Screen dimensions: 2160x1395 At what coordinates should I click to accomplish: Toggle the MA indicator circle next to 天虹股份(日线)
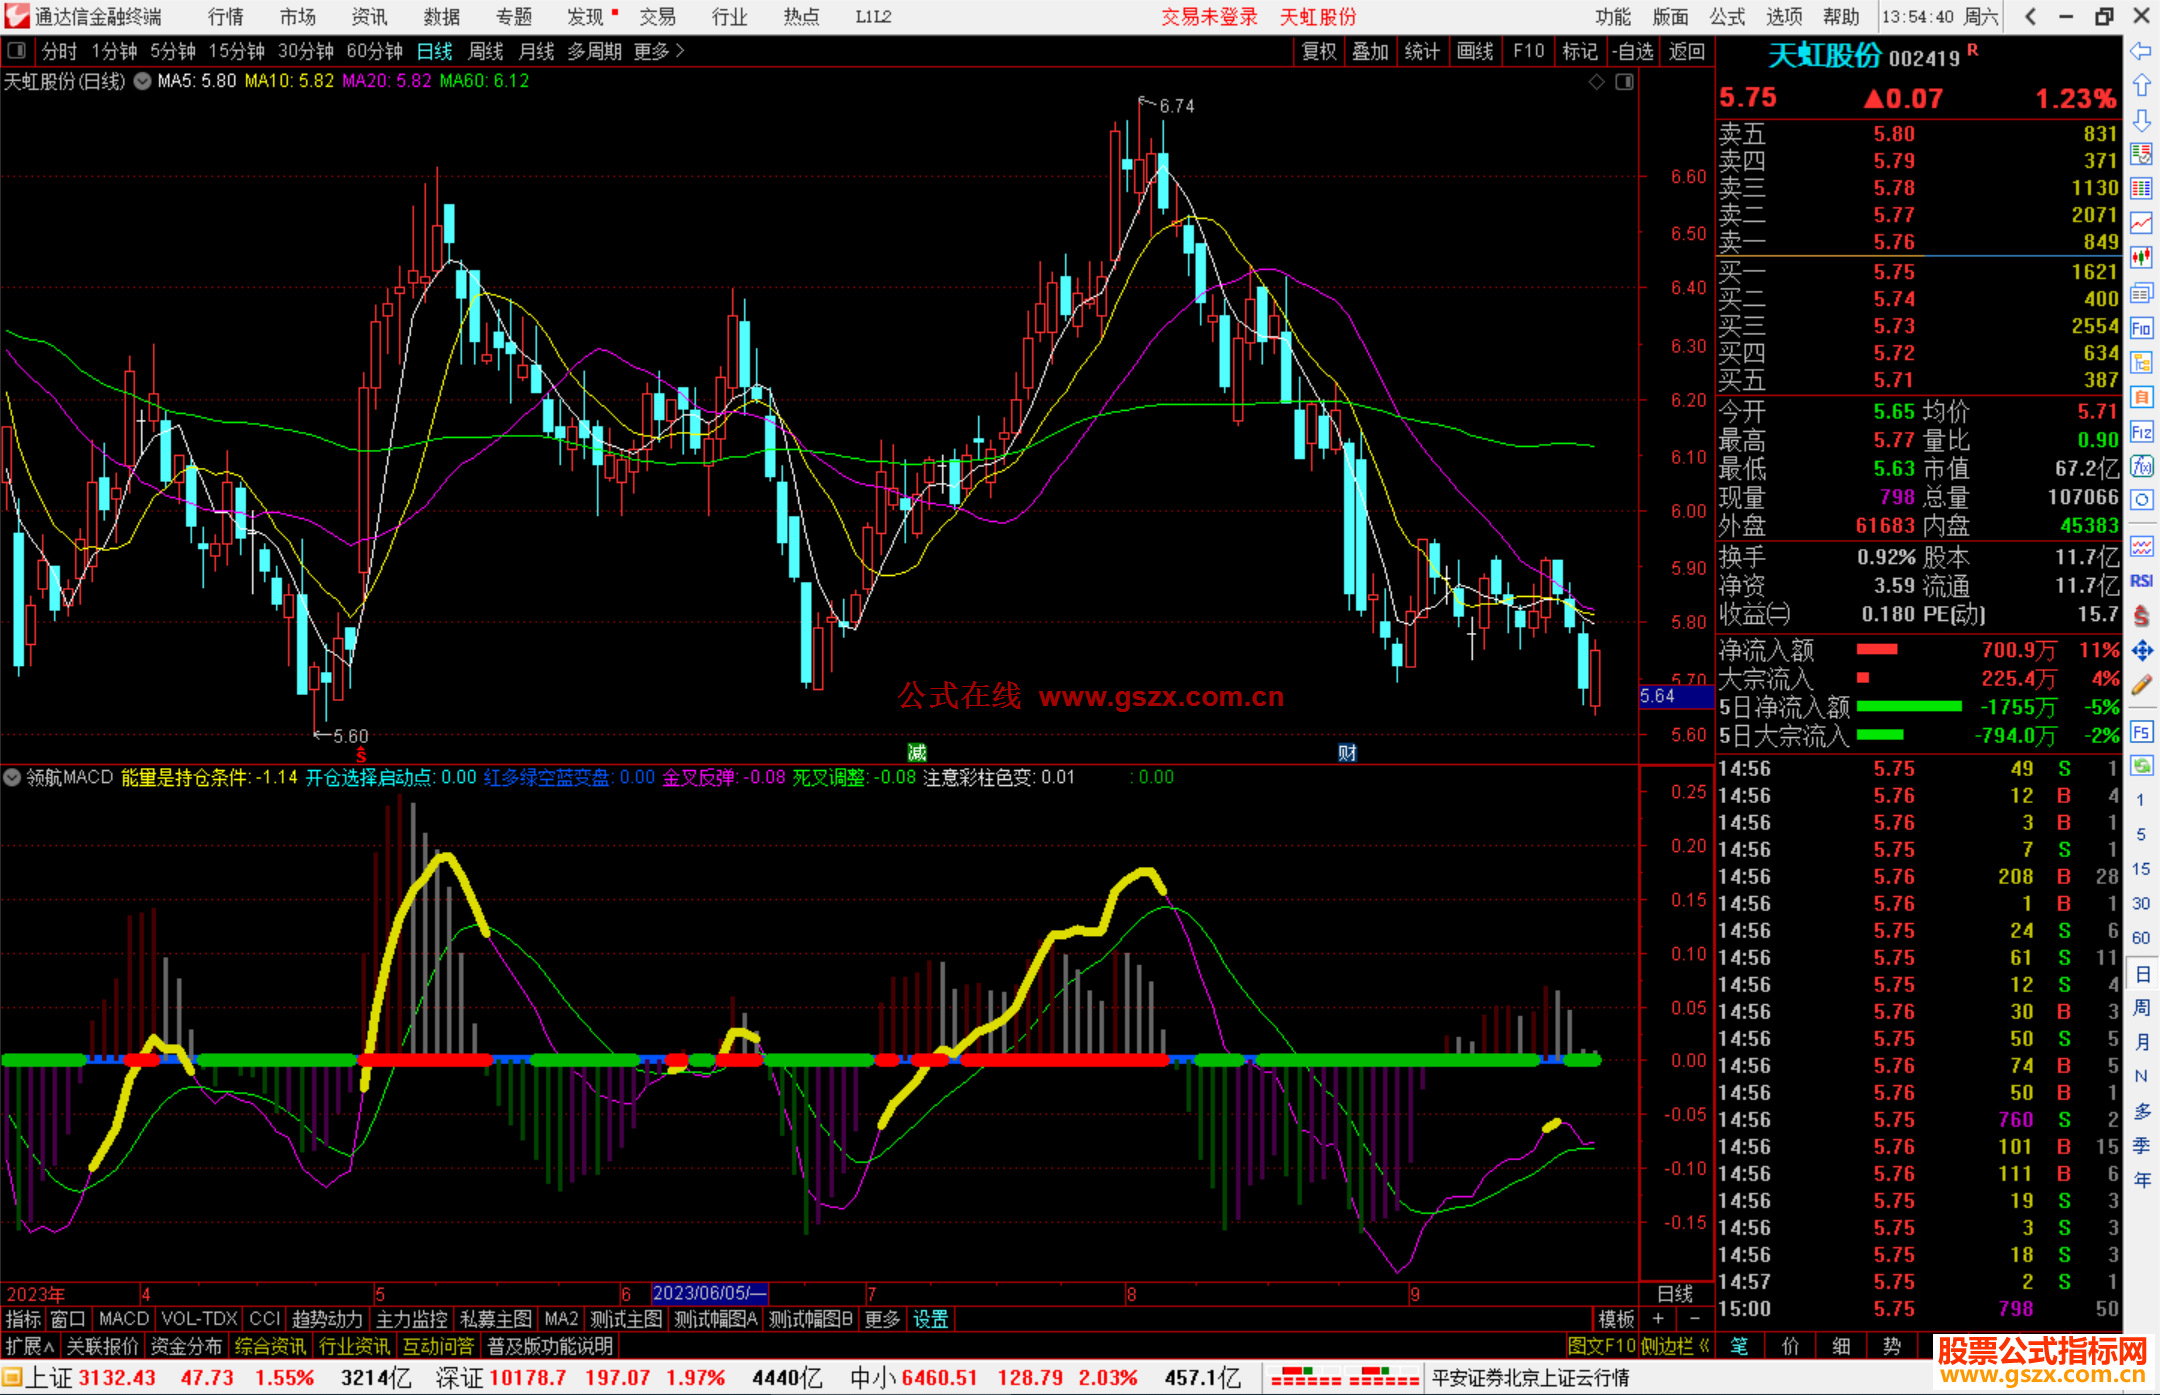click(143, 81)
